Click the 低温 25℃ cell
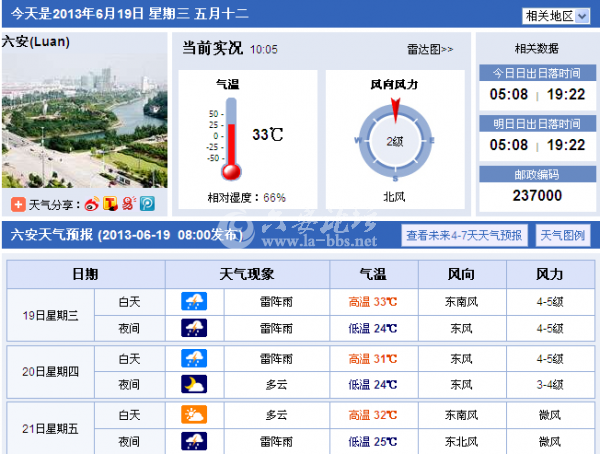The width and height of the screenshot is (600, 454). click(x=373, y=442)
